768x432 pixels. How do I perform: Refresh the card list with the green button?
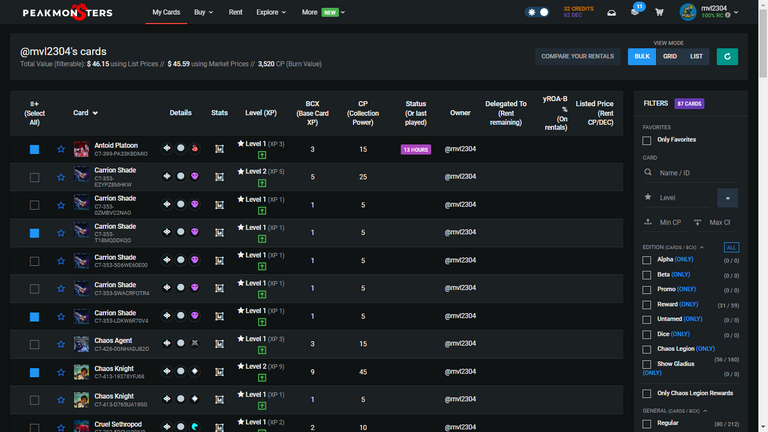point(727,56)
